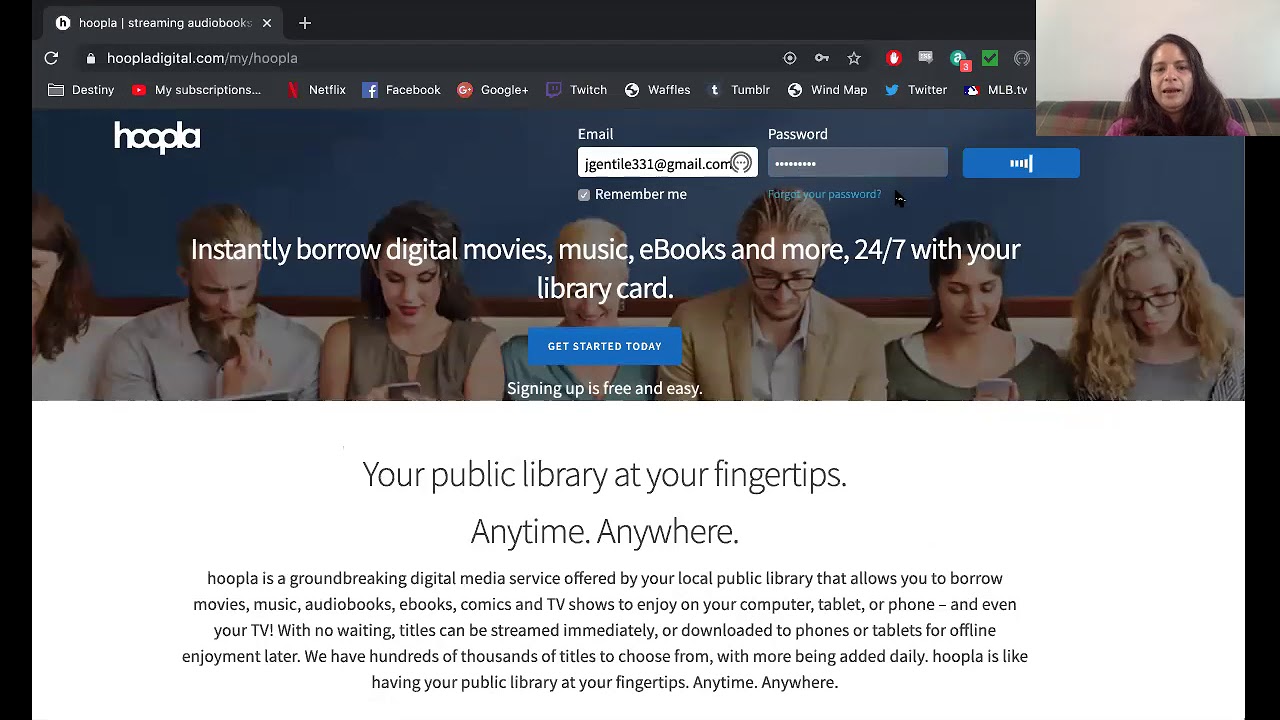Click the hoopladigital.com address bar
Viewport: 1280px width, 720px height.
(202, 58)
